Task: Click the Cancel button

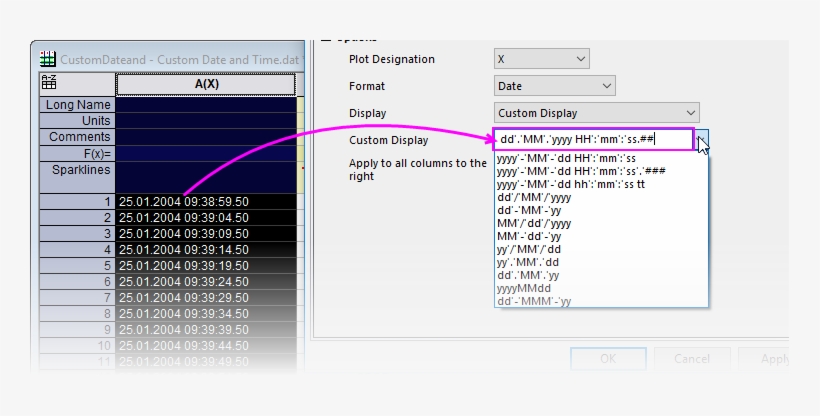Action: tap(692, 358)
